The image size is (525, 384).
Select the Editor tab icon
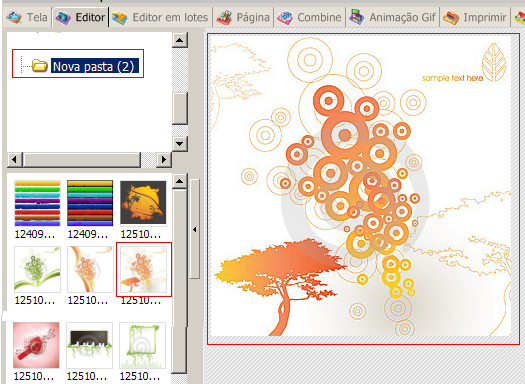pos(63,17)
